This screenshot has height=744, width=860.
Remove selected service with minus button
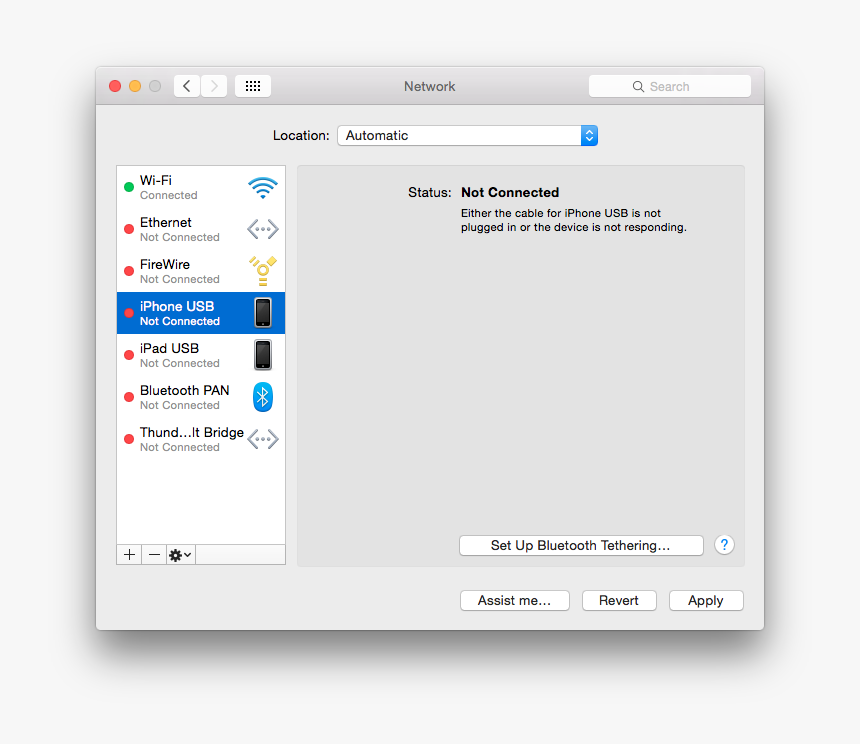click(155, 555)
